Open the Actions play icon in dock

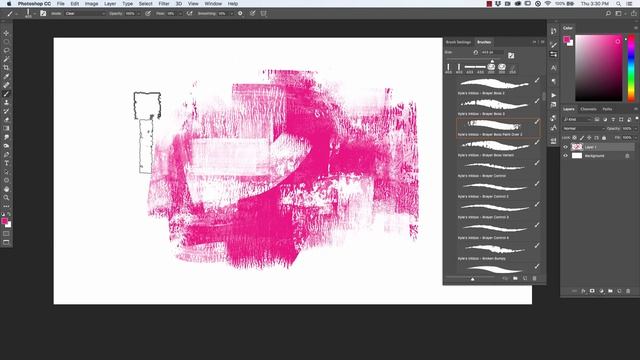coord(553,95)
